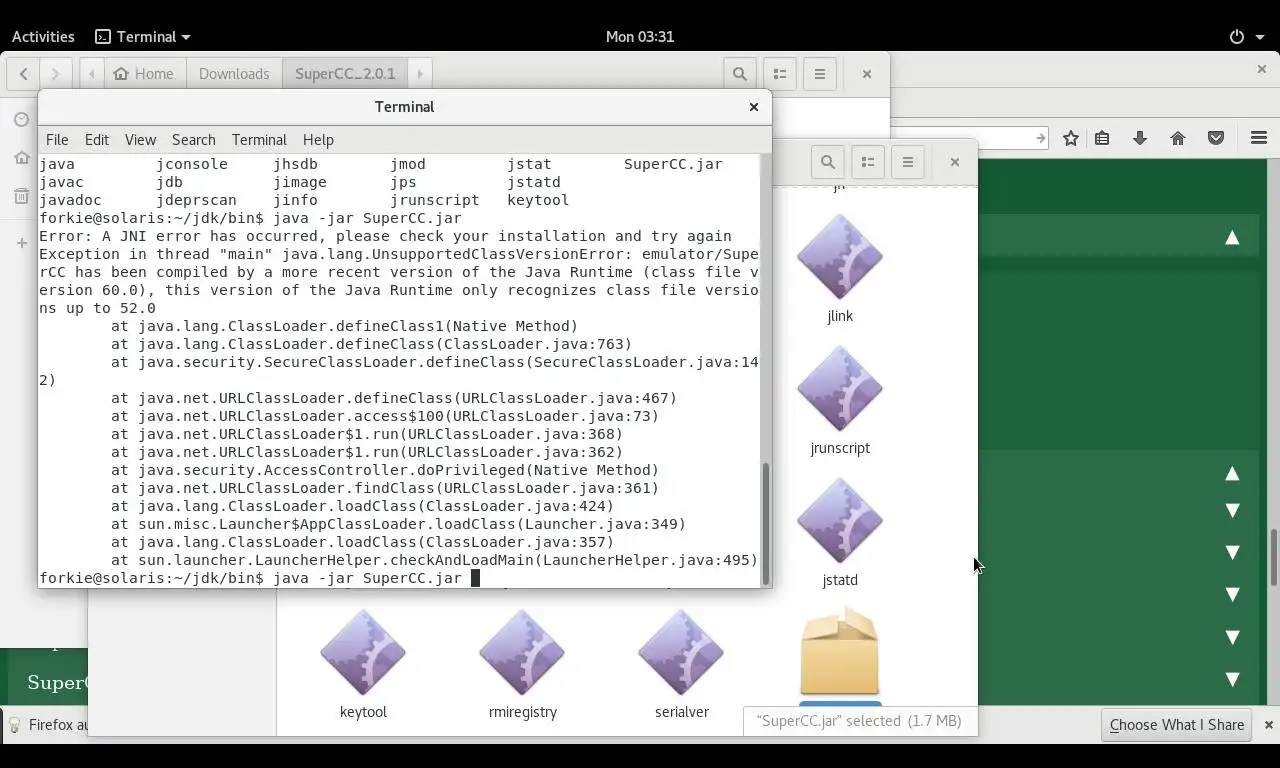The width and height of the screenshot is (1280, 768).
Task: Navigate to Downloads in path bar
Action: [x=234, y=74]
